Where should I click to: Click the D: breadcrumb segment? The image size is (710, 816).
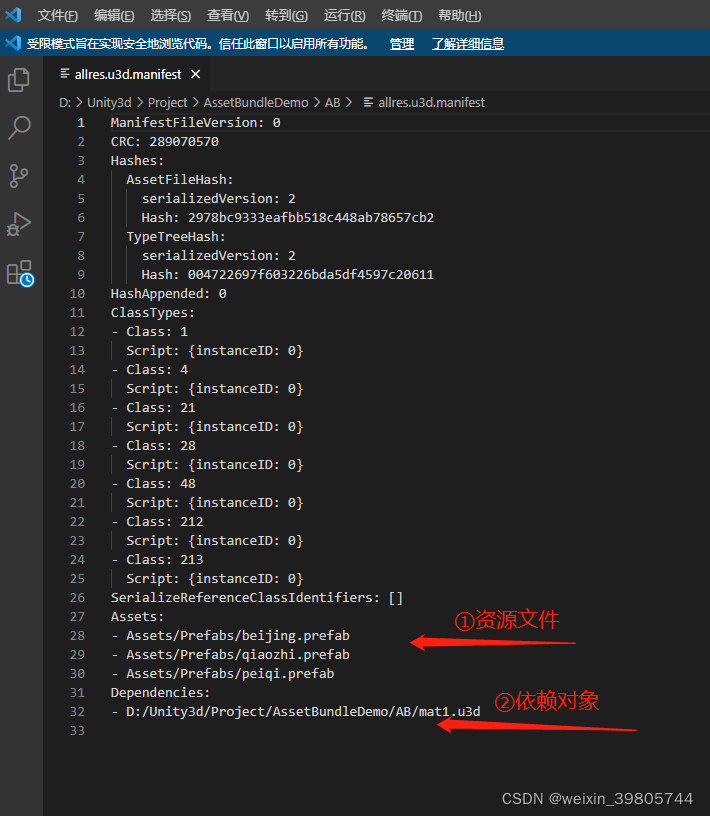pos(65,103)
